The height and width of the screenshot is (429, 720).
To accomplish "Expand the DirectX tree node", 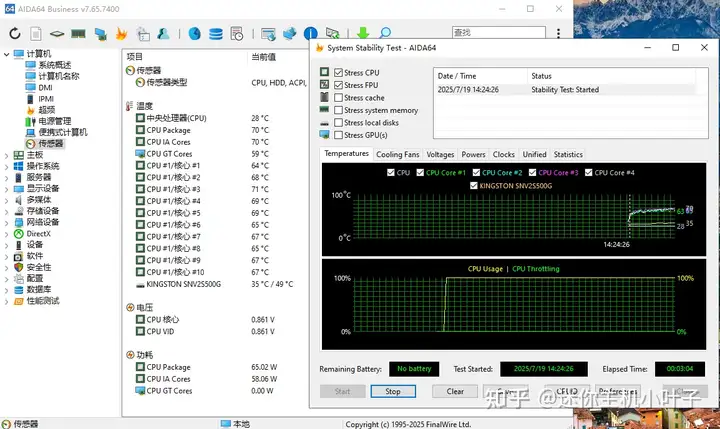I will coord(6,234).
